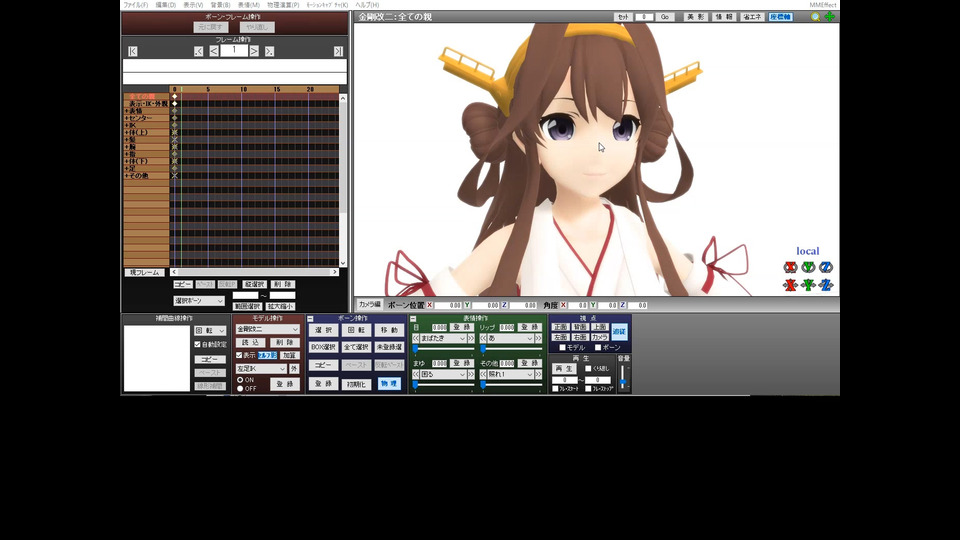
Task: Jump to the first frame with |< button
Action: pos(133,51)
